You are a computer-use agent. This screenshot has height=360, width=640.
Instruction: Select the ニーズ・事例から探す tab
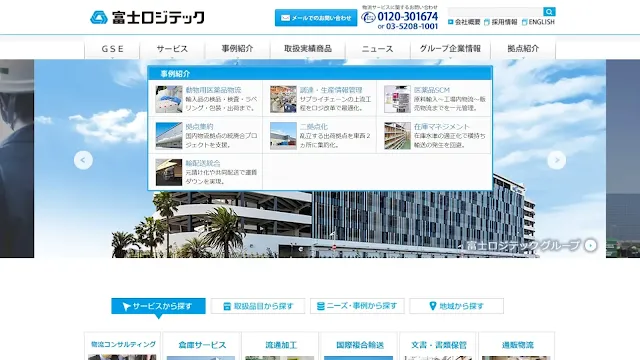click(x=357, y=306)
